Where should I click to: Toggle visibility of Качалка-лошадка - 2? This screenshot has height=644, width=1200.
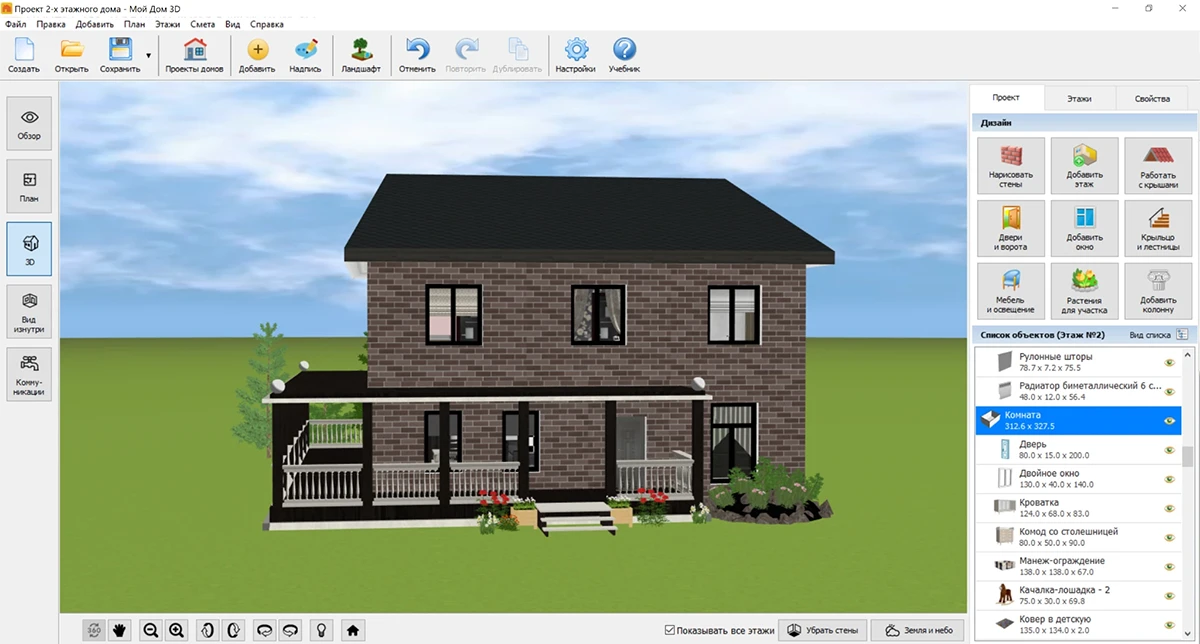1168,595
